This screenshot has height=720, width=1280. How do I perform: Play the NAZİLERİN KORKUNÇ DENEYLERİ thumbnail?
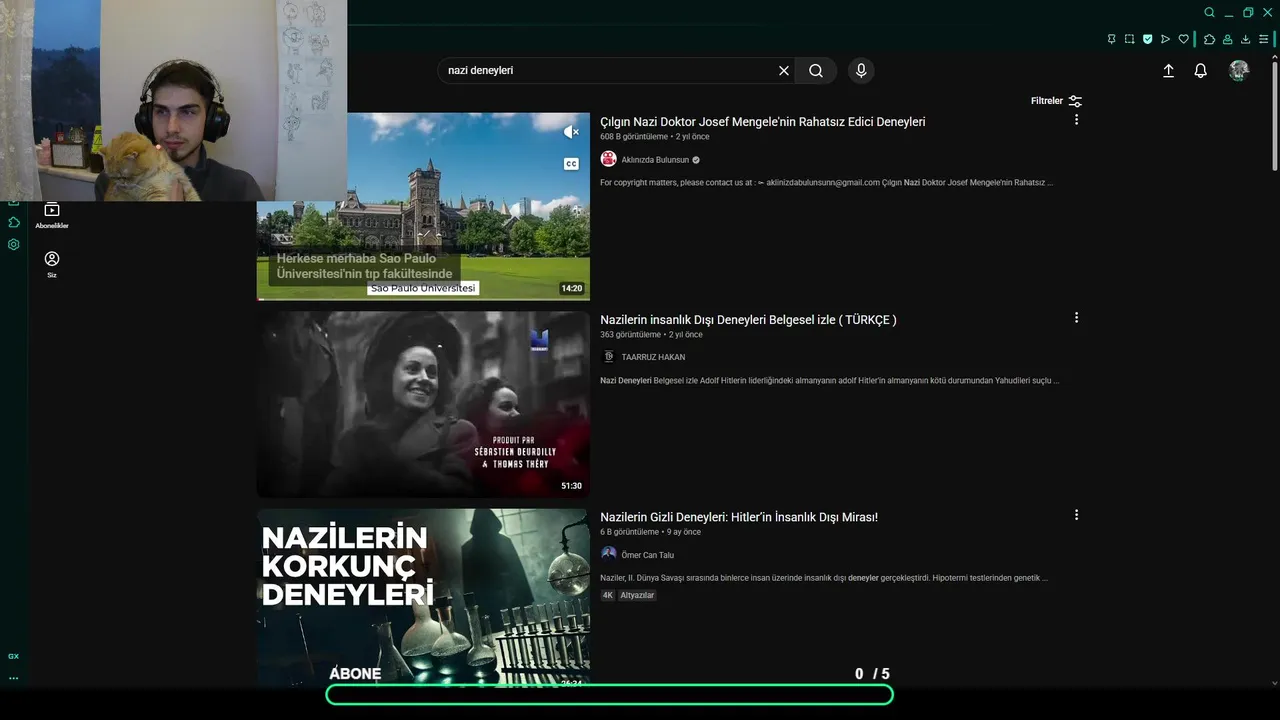click(423, 597)
